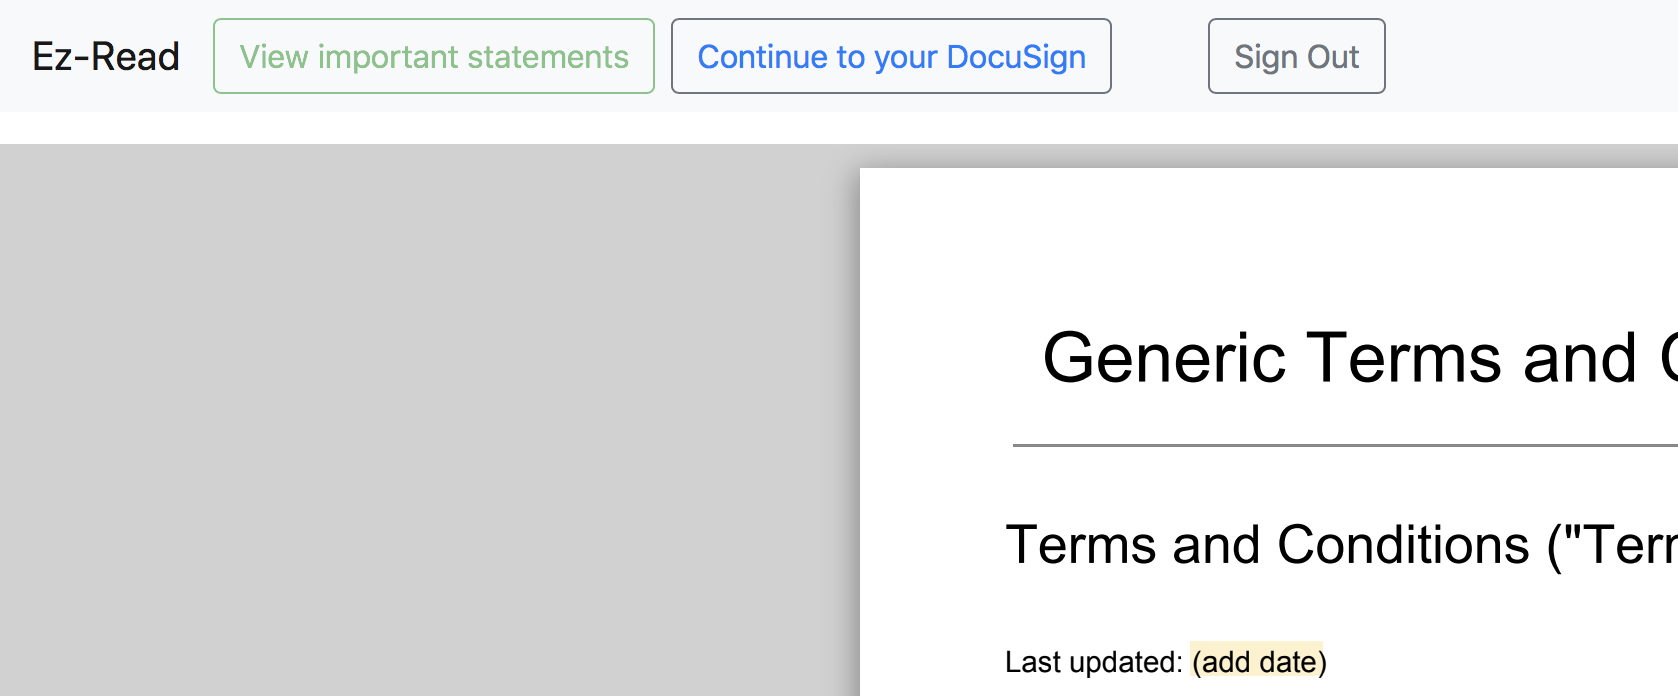
Task: Click the word and in the document title
Action: [x=1579, y=359]
